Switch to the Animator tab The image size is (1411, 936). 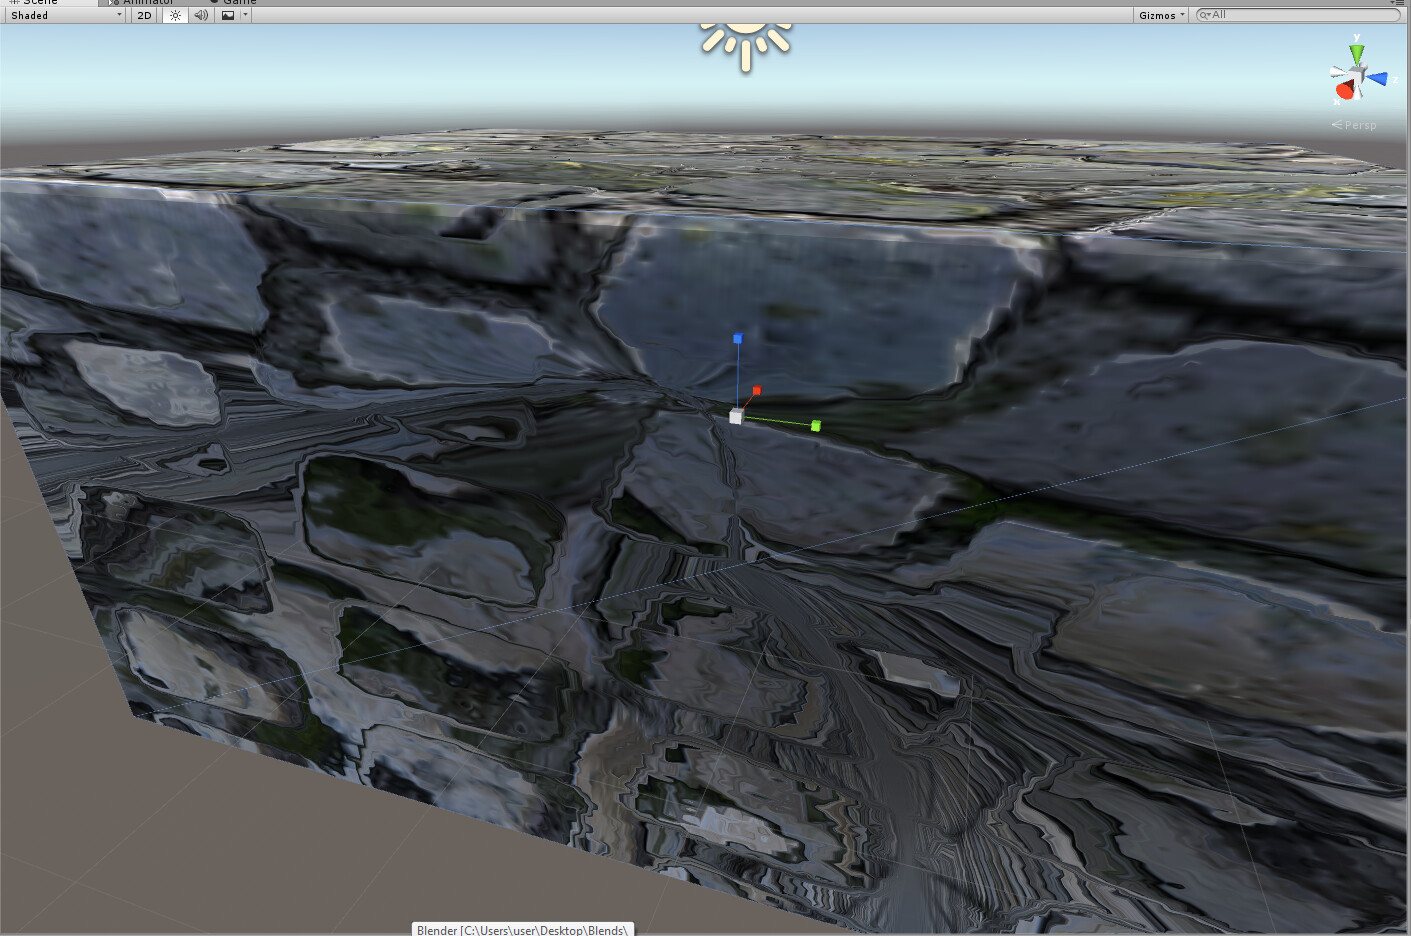point(143,3)
